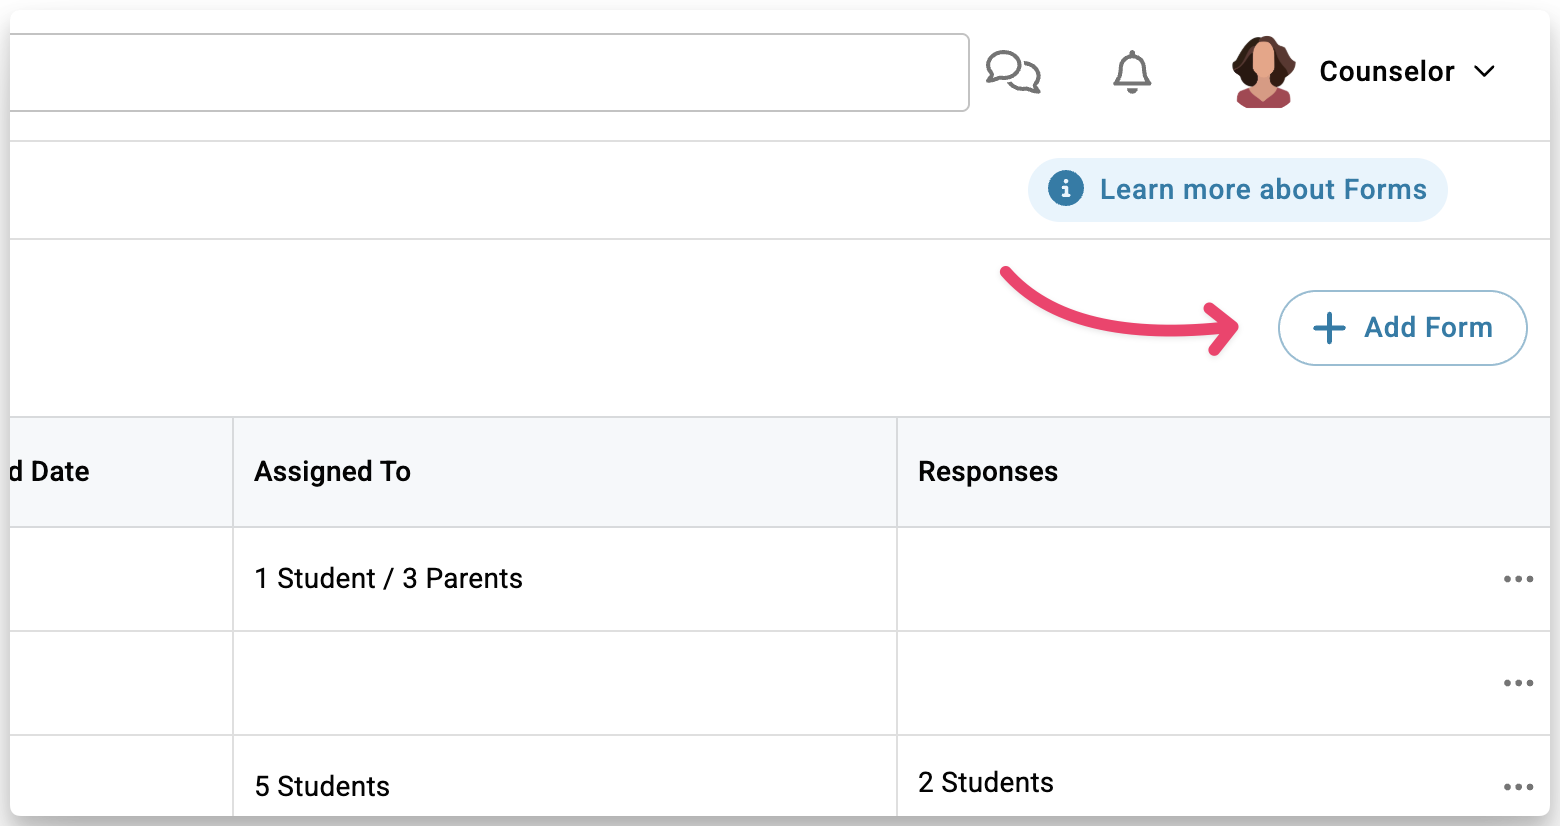Click the Counselor user name
1560x826 pixels.
click(x=1386, y=72)
